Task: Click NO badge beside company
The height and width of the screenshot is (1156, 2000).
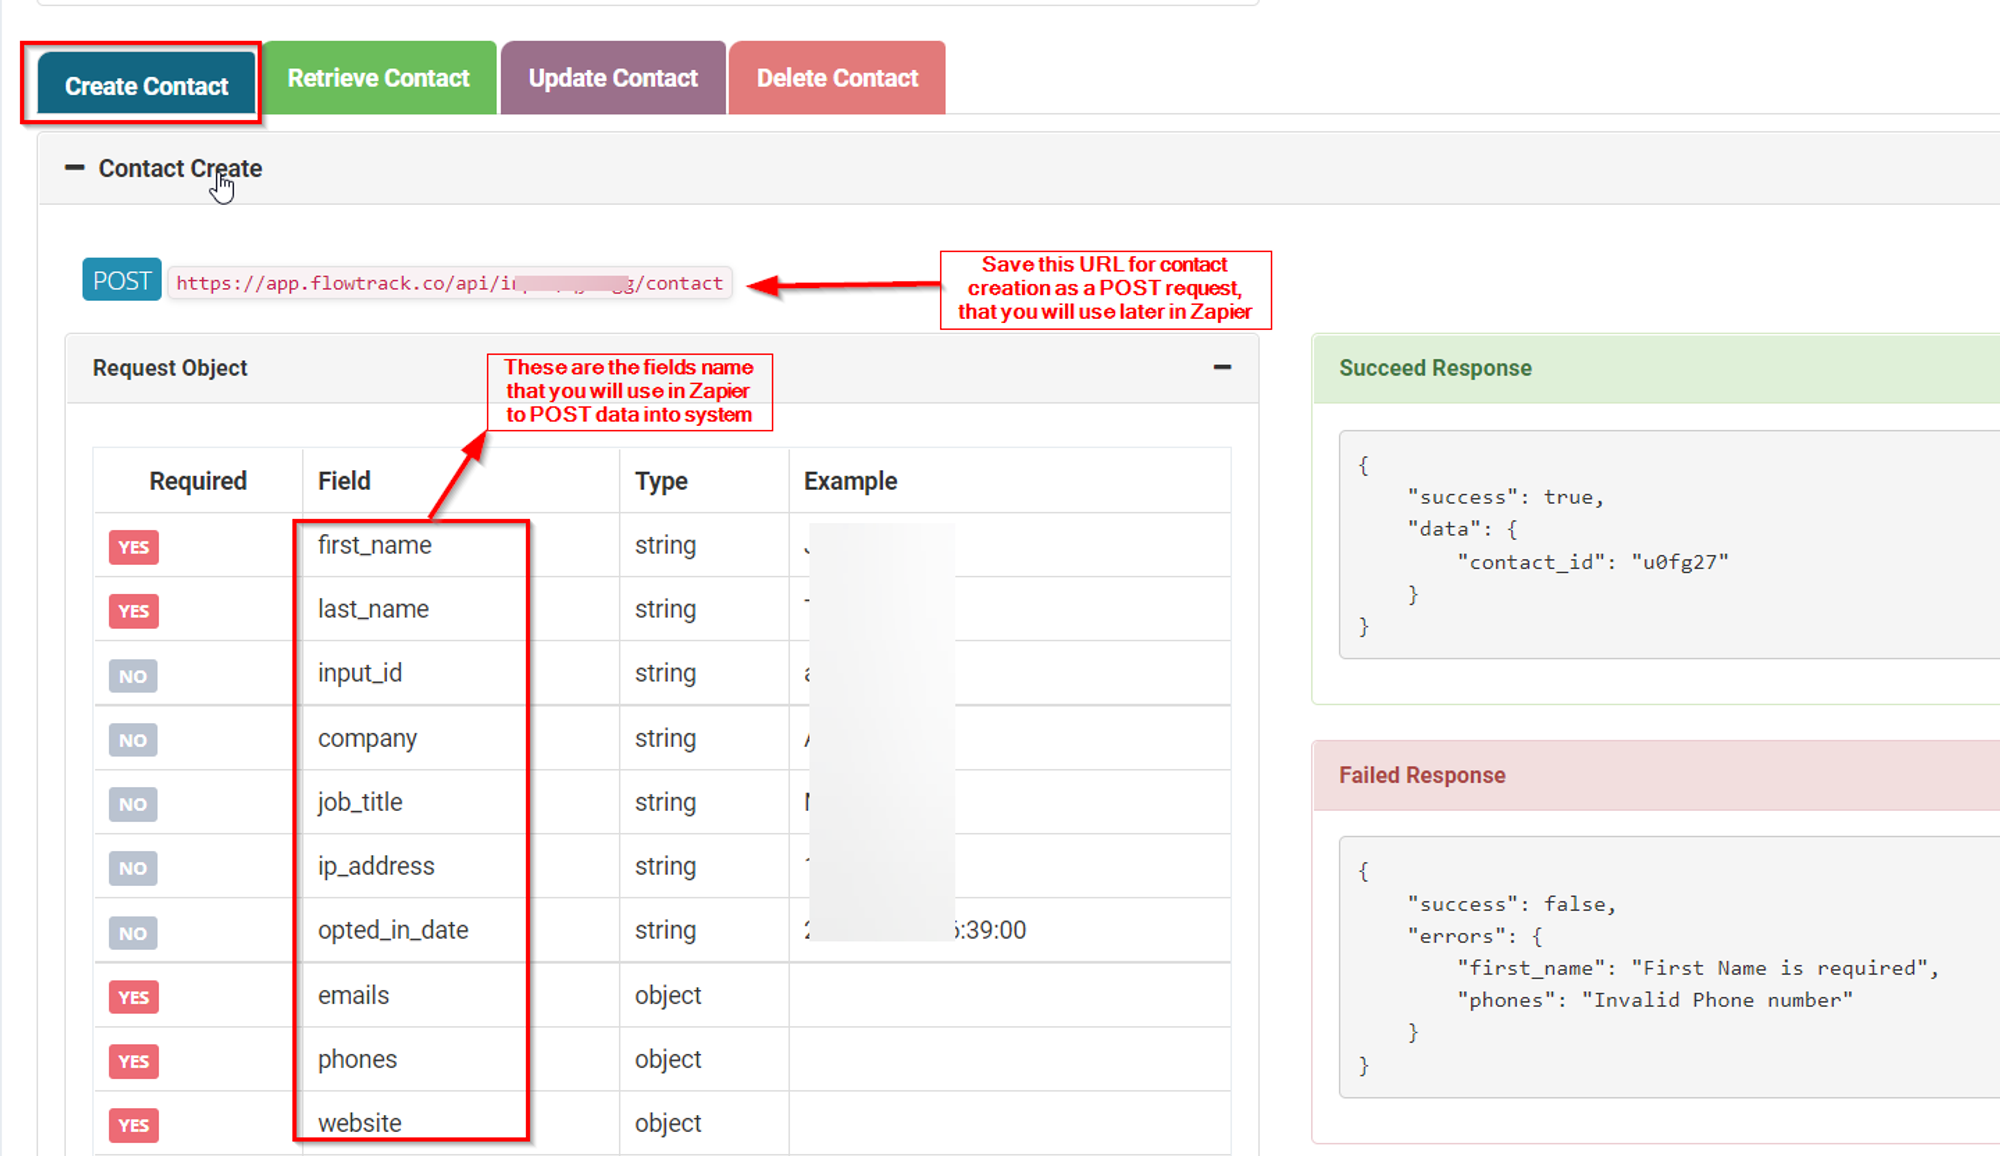Action: click(x=133, y=740)
